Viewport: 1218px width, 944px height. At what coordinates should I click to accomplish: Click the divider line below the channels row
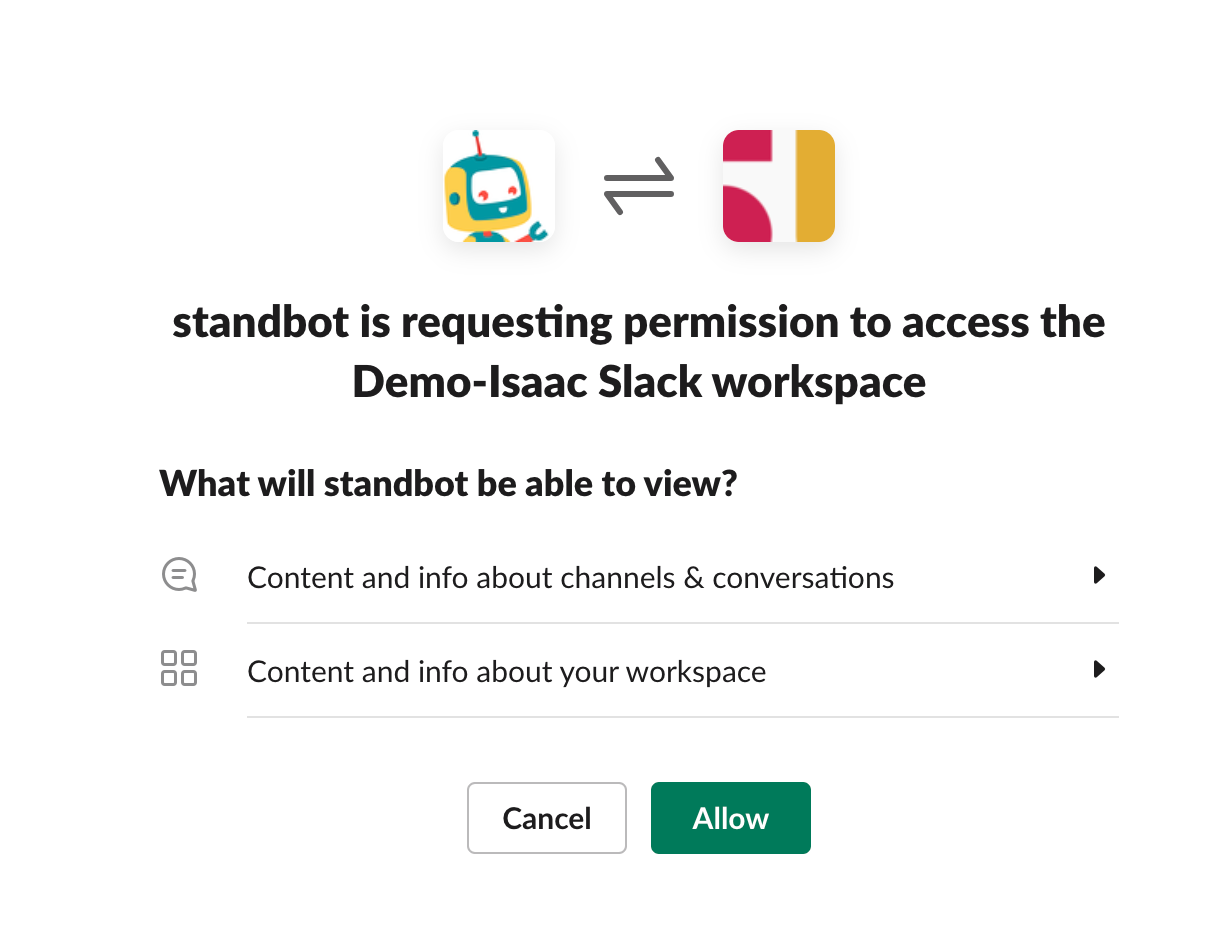tap(682, 623)
